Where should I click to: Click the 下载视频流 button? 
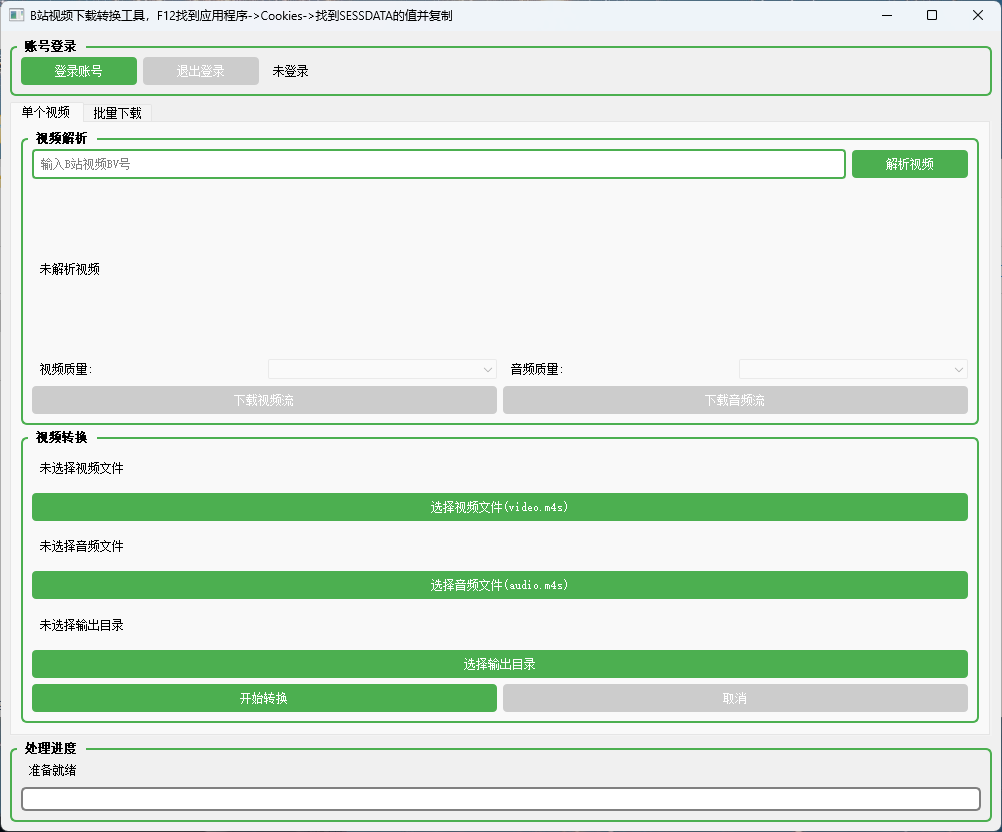point(264,400)
